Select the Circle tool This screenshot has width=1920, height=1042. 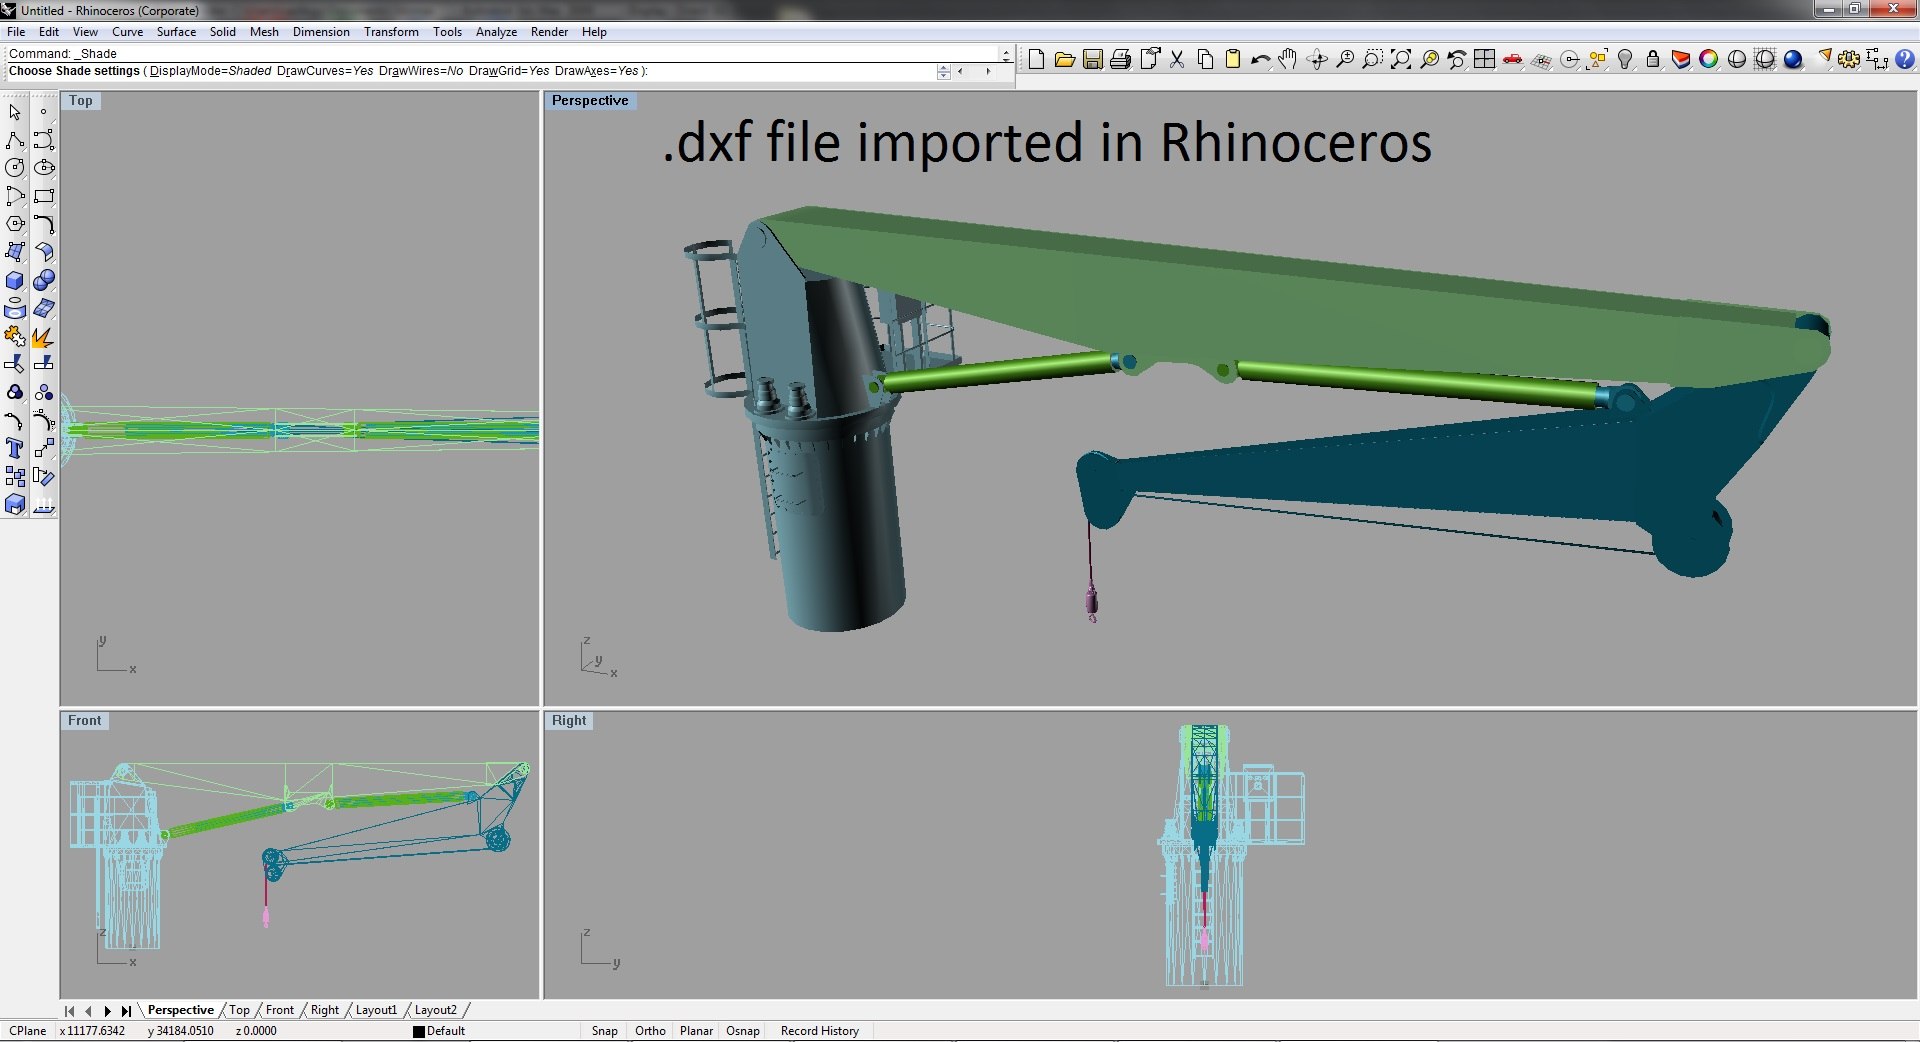pyautogui.click(x=15, y=168)
